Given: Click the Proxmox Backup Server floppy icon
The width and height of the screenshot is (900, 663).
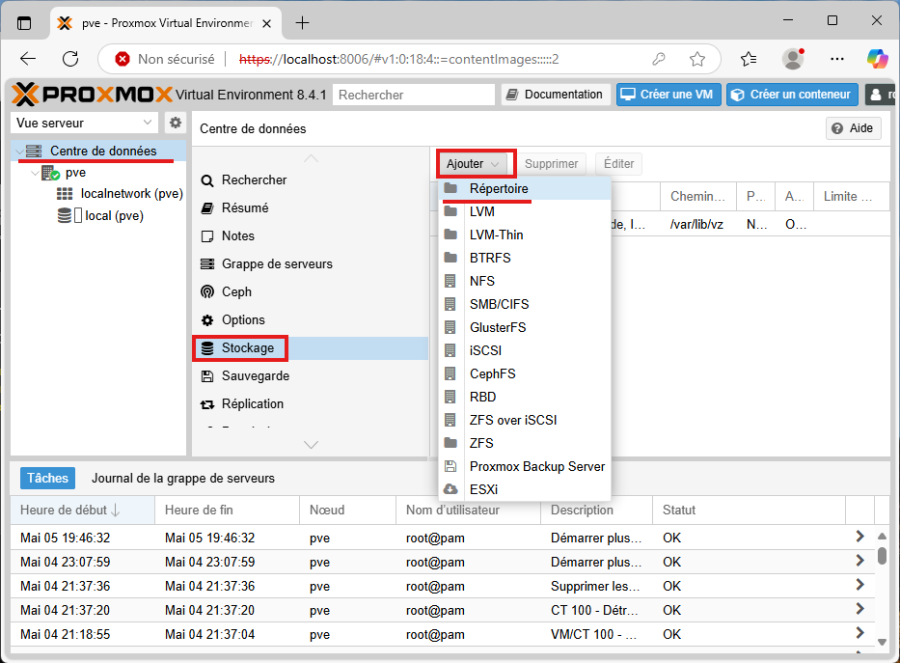Looking at the screenshot, I should click(x=451, y=466).
